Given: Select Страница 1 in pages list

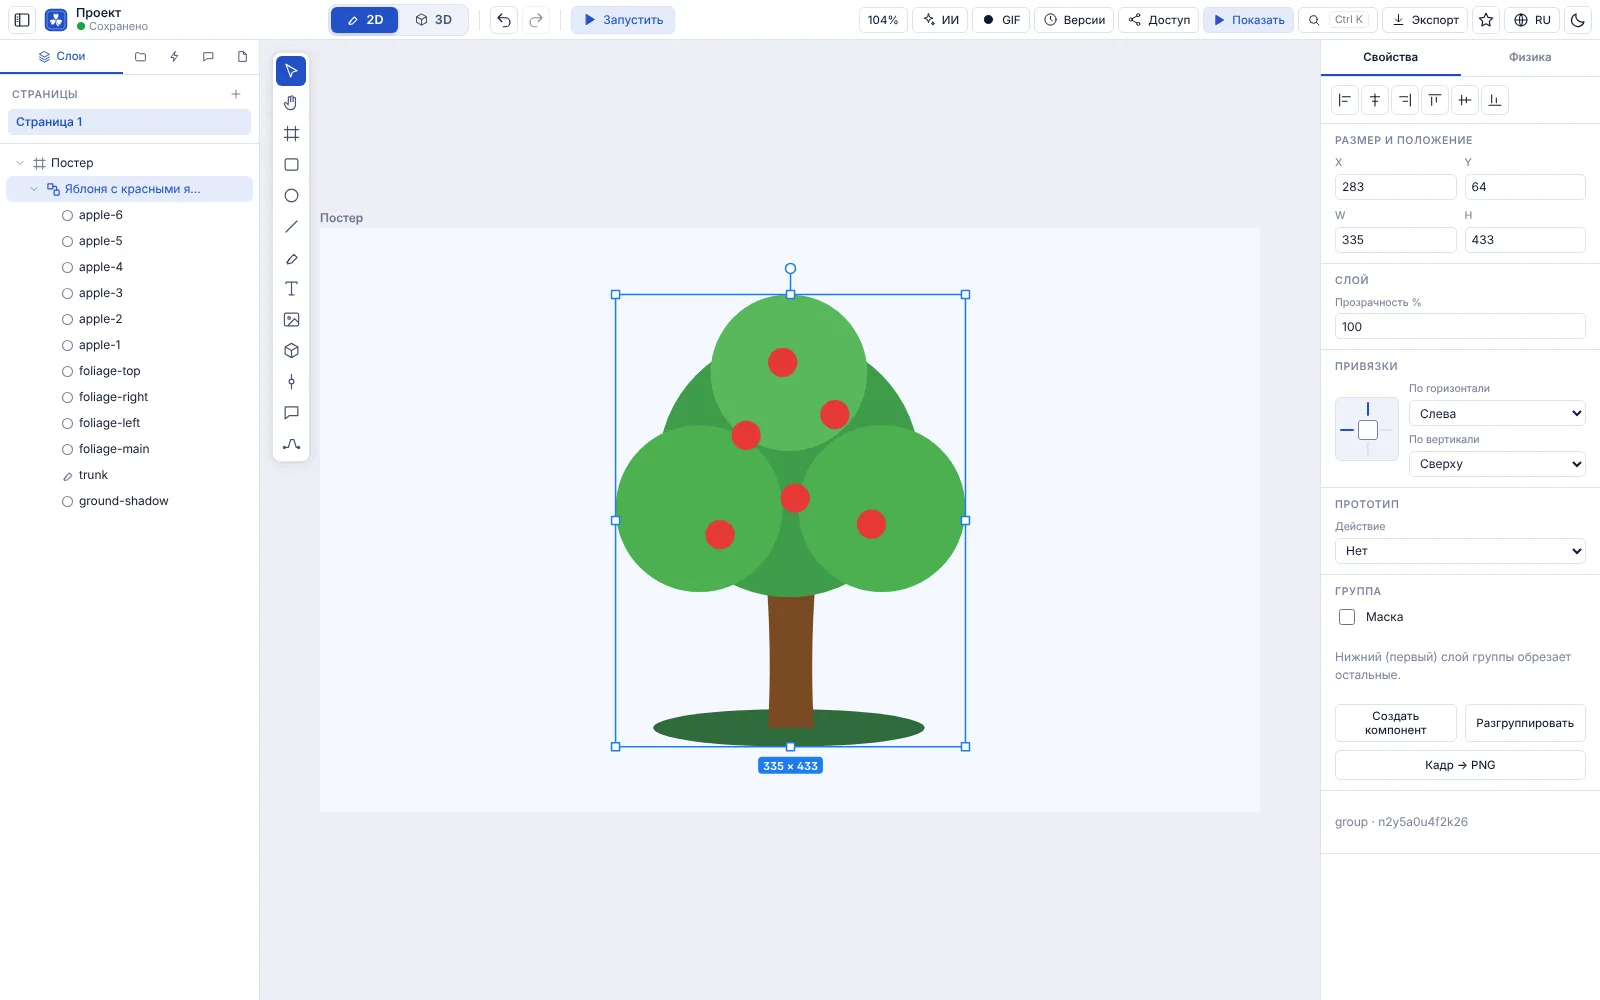Looking at the screenshot, I should 129,122.
